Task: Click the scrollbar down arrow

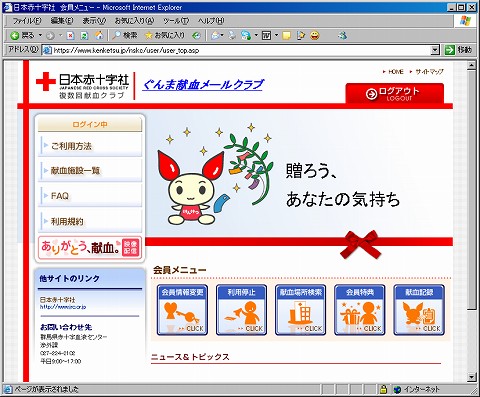Action: [471, 377]
